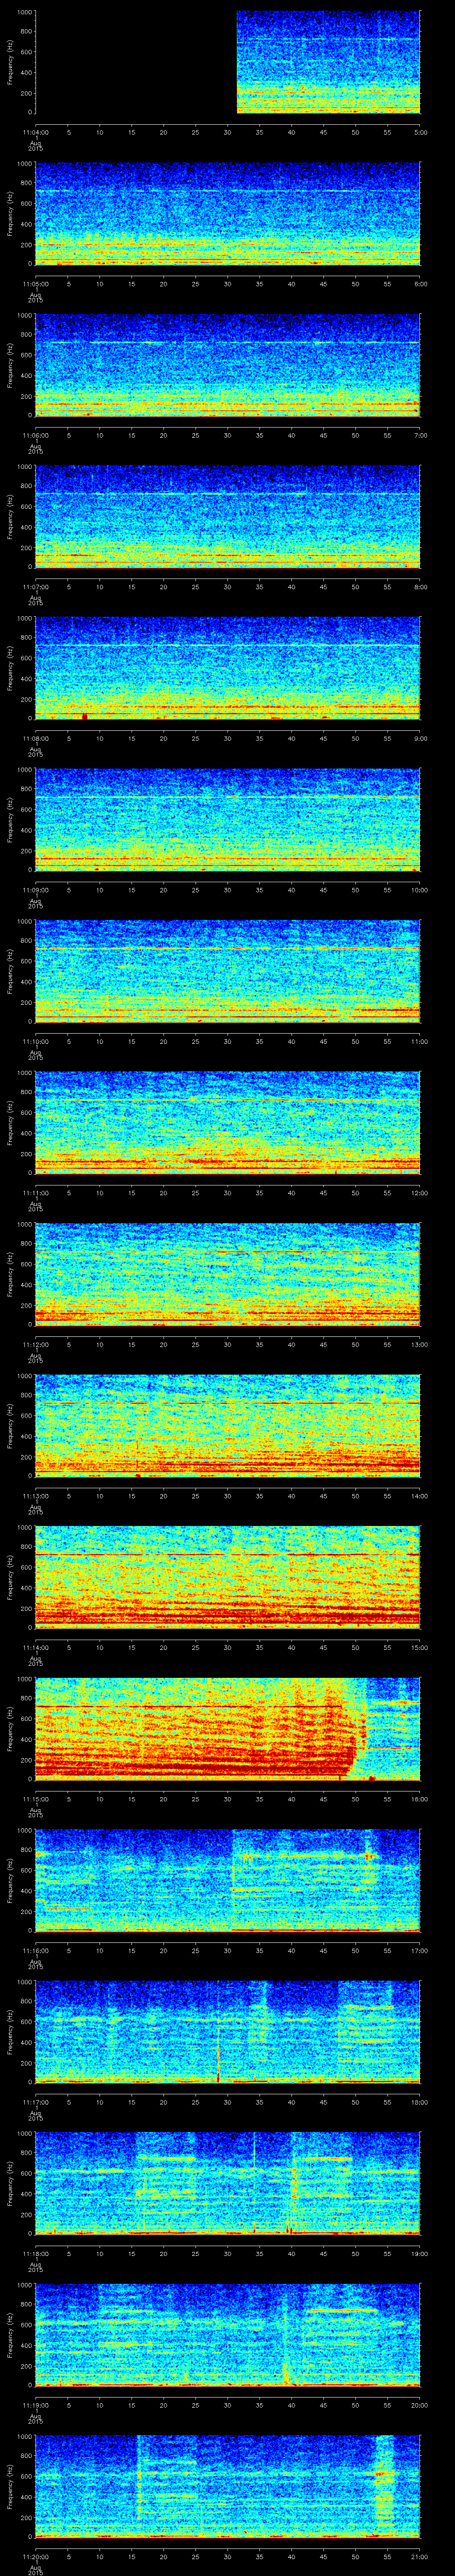
Task: Select the 21:00 end-of-axis time label
Action: (420, 2556)
